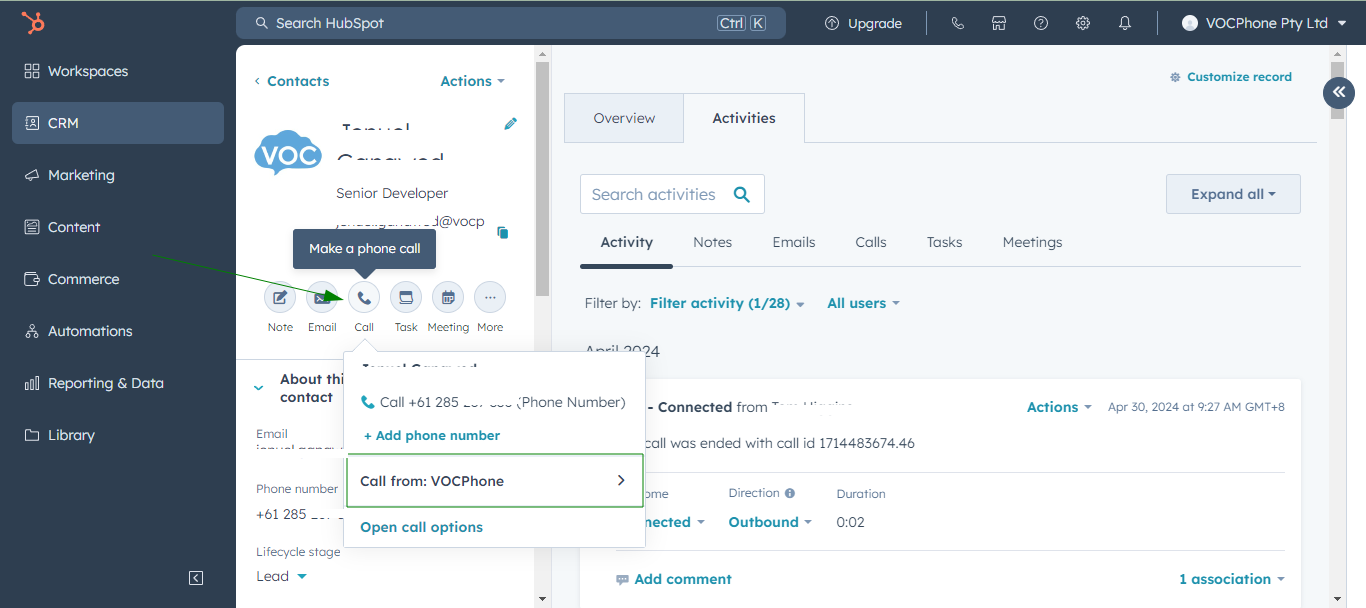Open HubSpot settings gear icon
The width and height of the screenshot is (1366, 608).
(1082, 22)
